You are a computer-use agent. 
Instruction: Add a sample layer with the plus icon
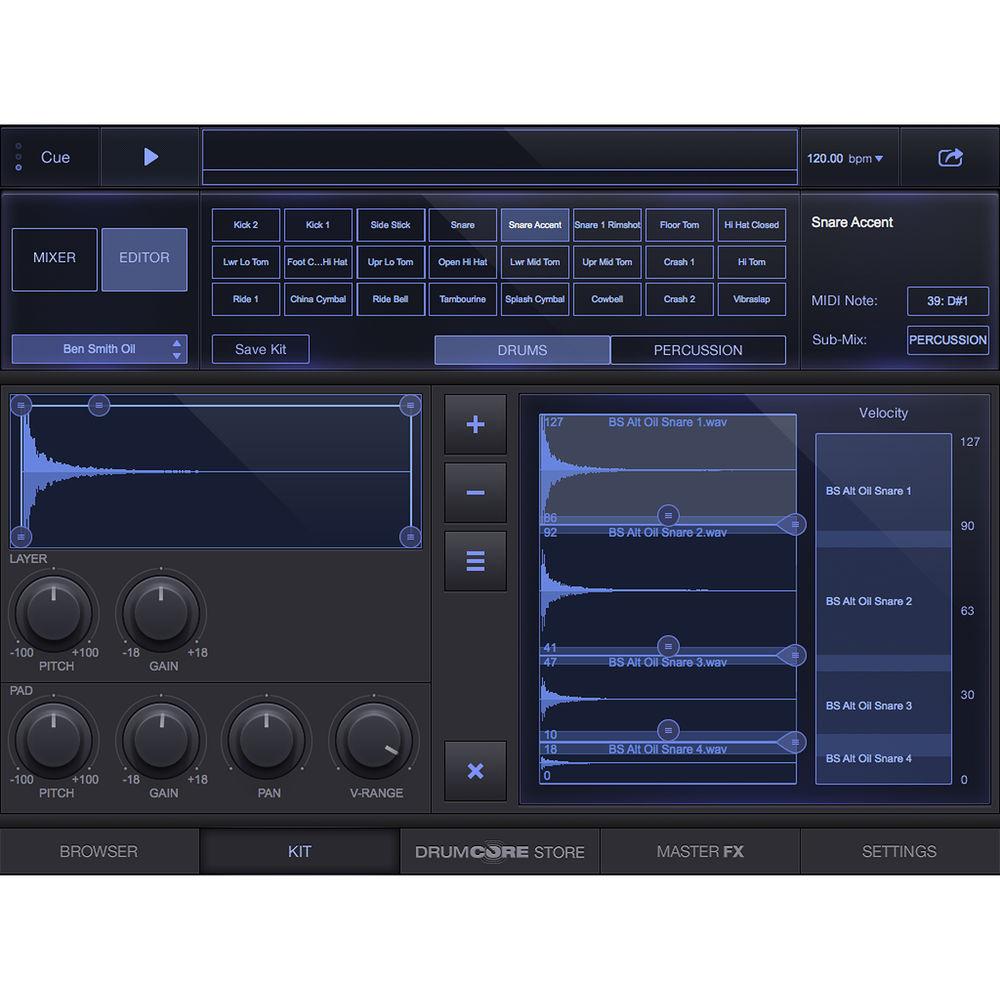[475, 423]
